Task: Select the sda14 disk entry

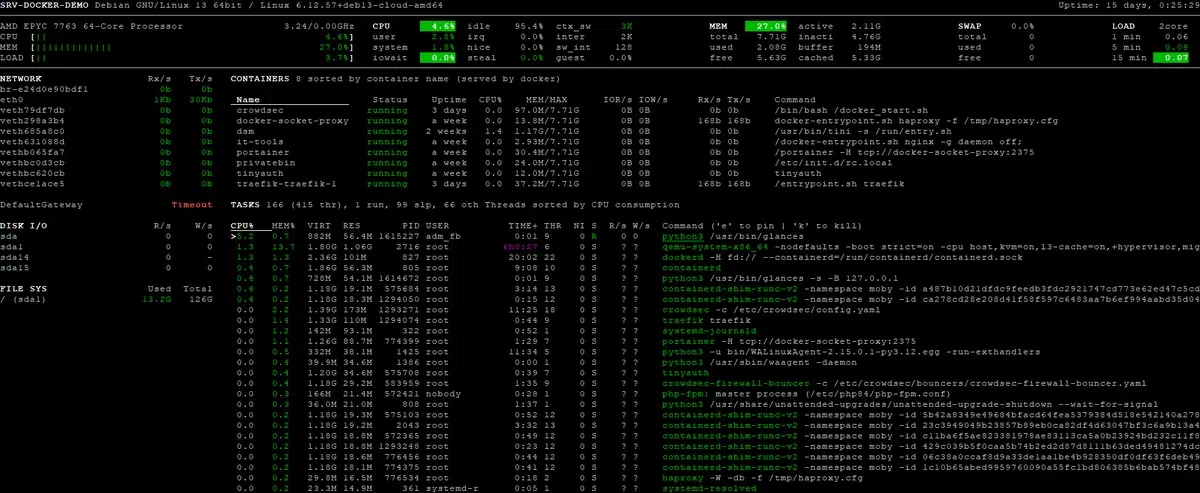Action: (x=15, y=257)
